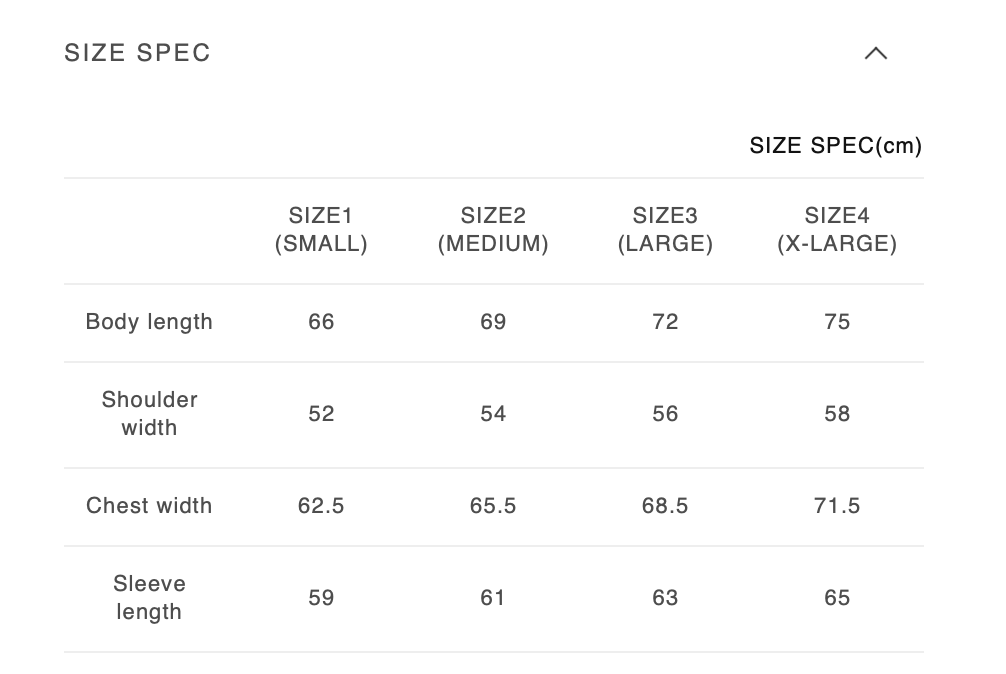The height and width of the screenshot is (674, 1006).
Task: Click body length value 66
Action: point(321,322)
